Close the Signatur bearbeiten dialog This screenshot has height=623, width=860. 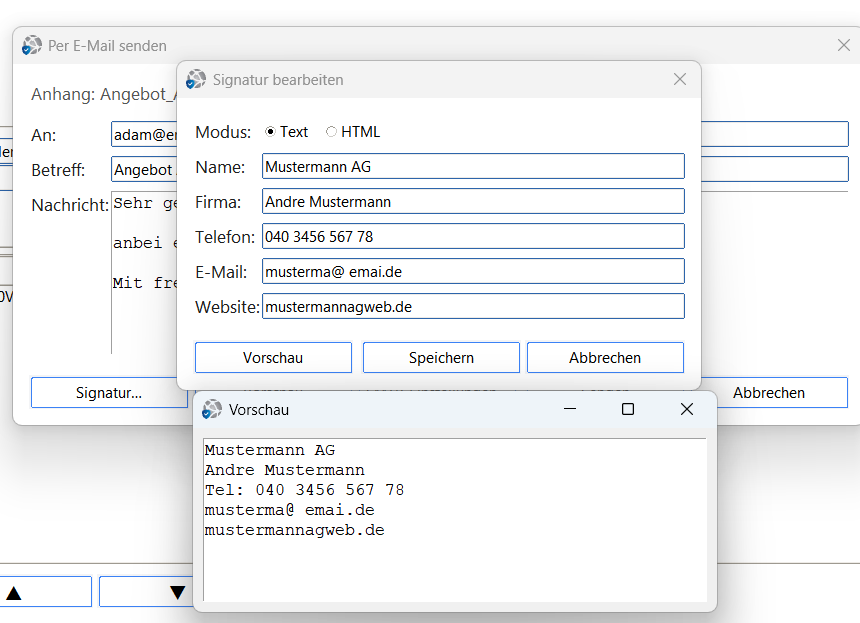(x=680, y=80)
